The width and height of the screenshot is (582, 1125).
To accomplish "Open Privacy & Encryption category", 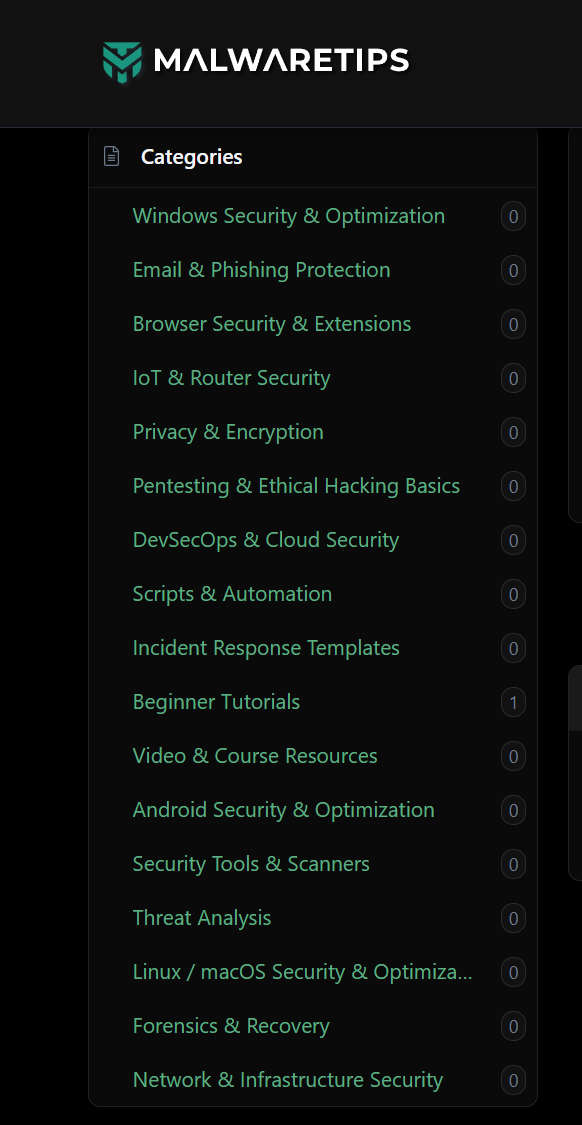I will pos(228,432).
